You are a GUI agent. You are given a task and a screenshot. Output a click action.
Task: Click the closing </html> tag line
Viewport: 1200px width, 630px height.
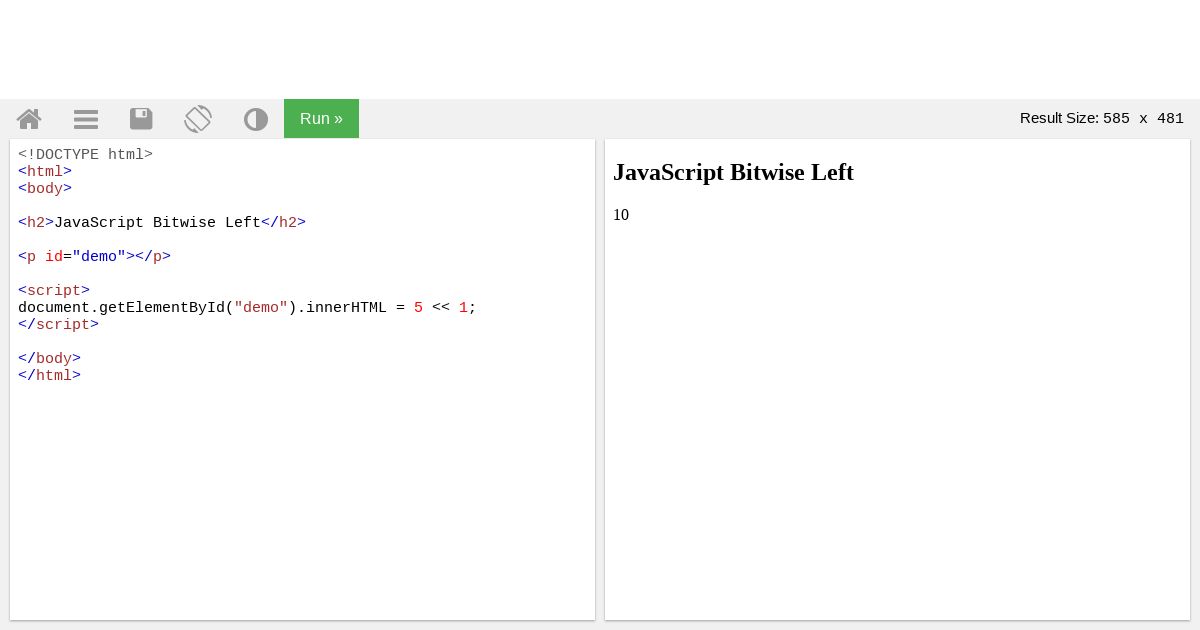pos(49,376)
